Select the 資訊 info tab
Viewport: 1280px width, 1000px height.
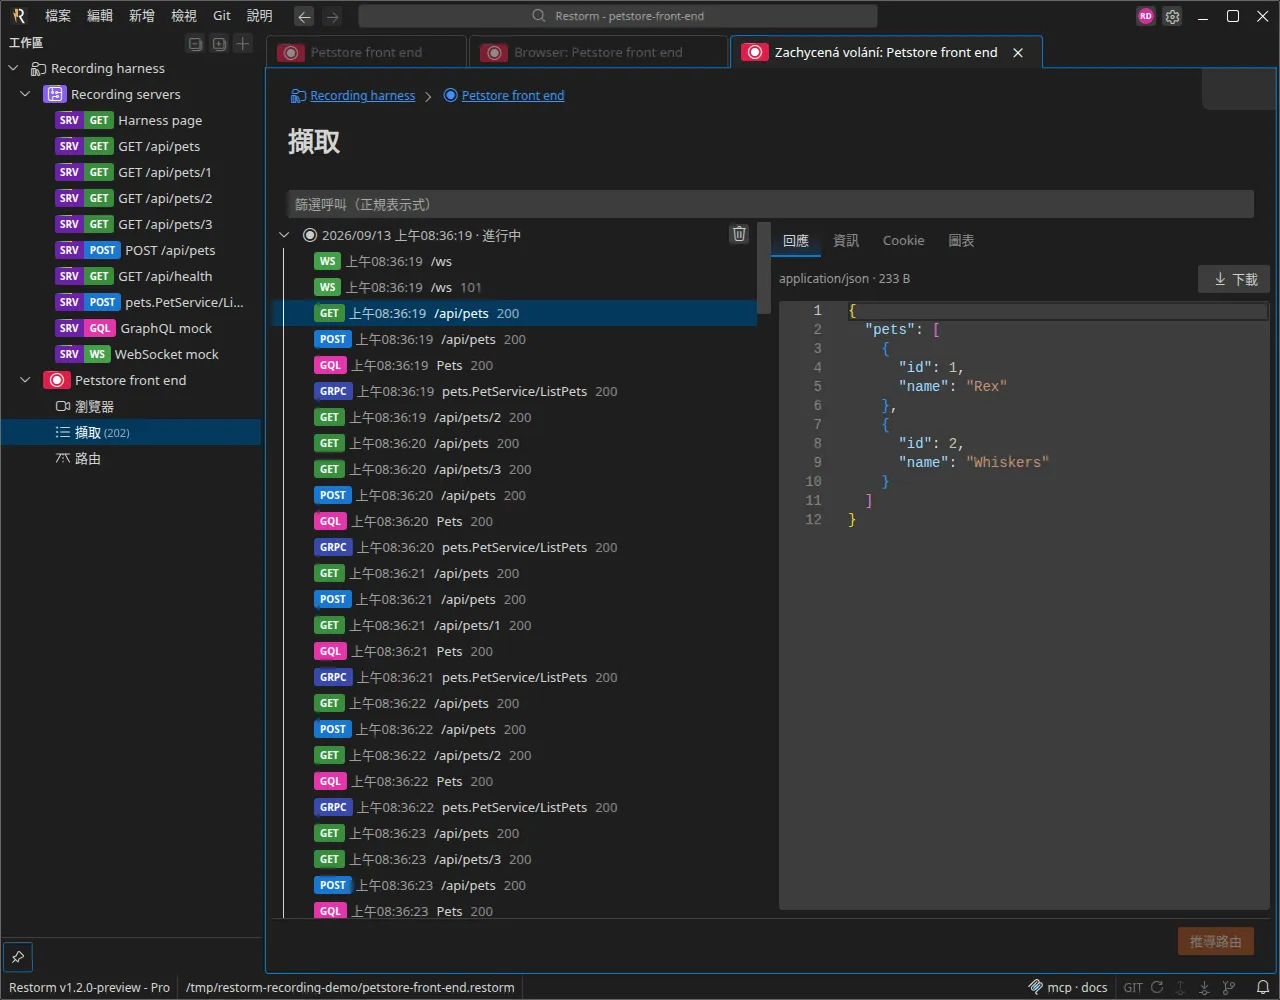(846, 241)
